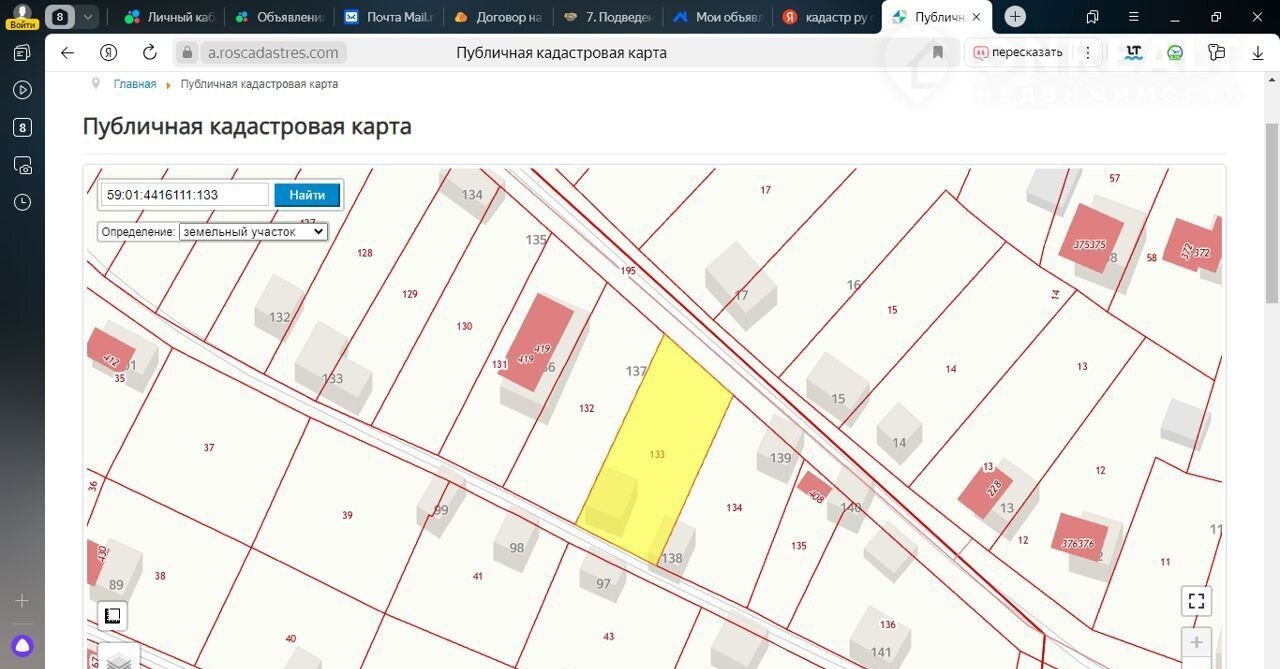1280x669 pixels.
Task: Open the browser downloads icon
Action: [1258, 53]
